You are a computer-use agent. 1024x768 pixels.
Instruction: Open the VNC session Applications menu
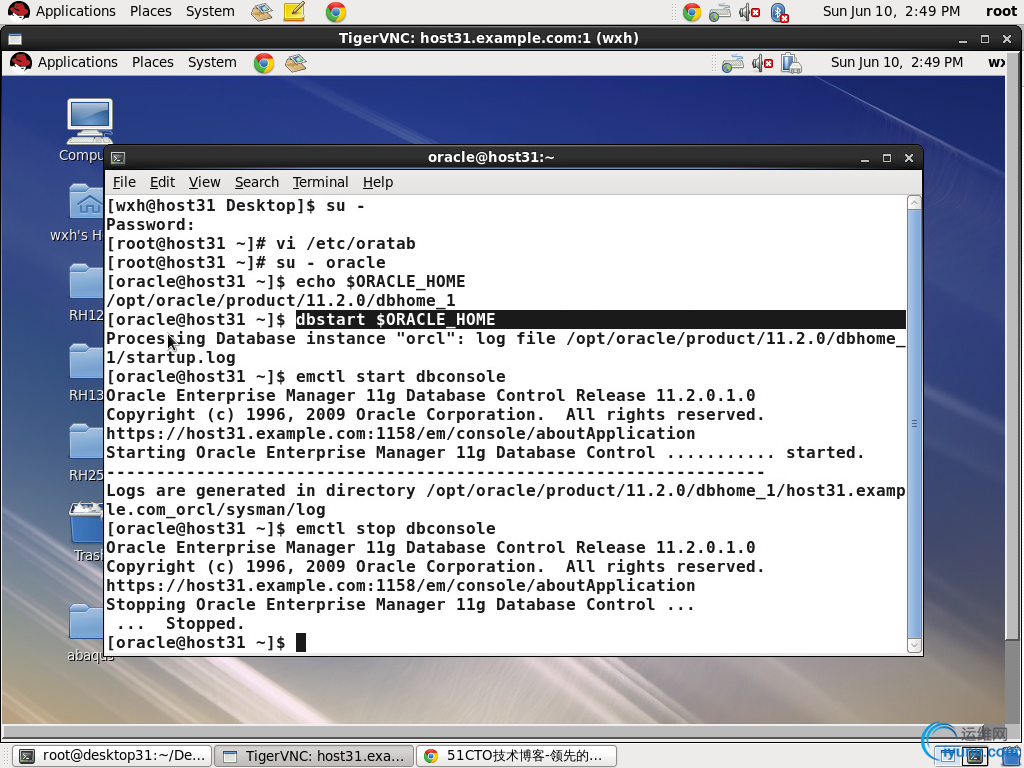tap(64, 62)
